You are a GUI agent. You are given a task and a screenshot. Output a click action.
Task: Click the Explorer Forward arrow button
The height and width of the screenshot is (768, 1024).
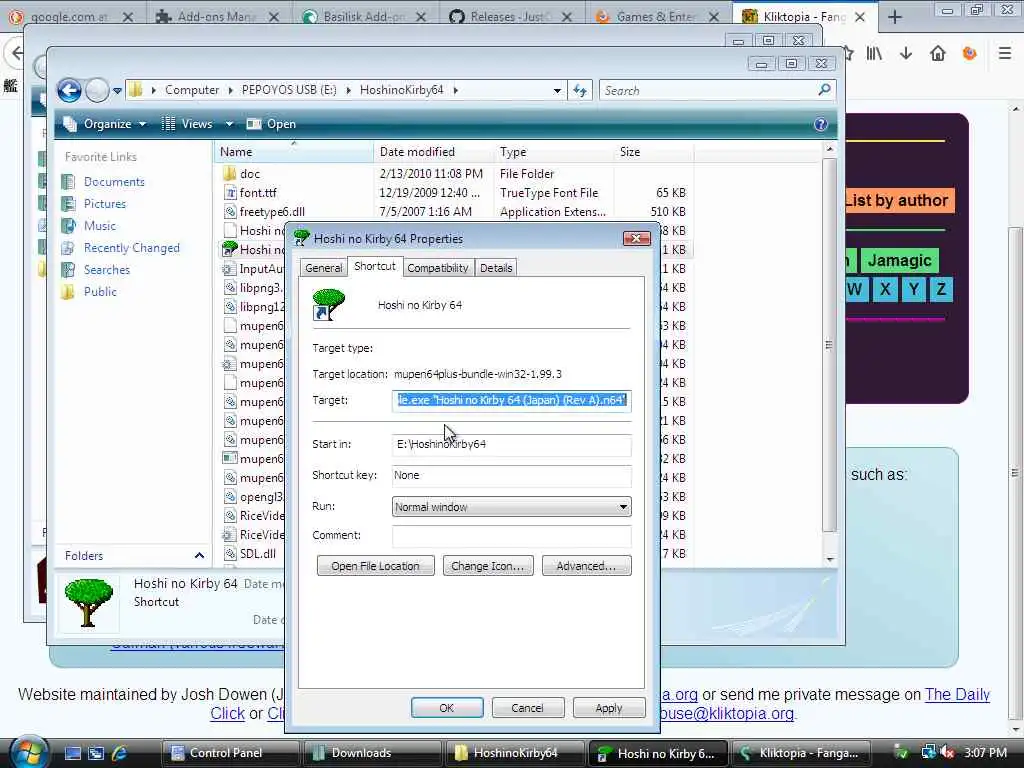point(97,90)
